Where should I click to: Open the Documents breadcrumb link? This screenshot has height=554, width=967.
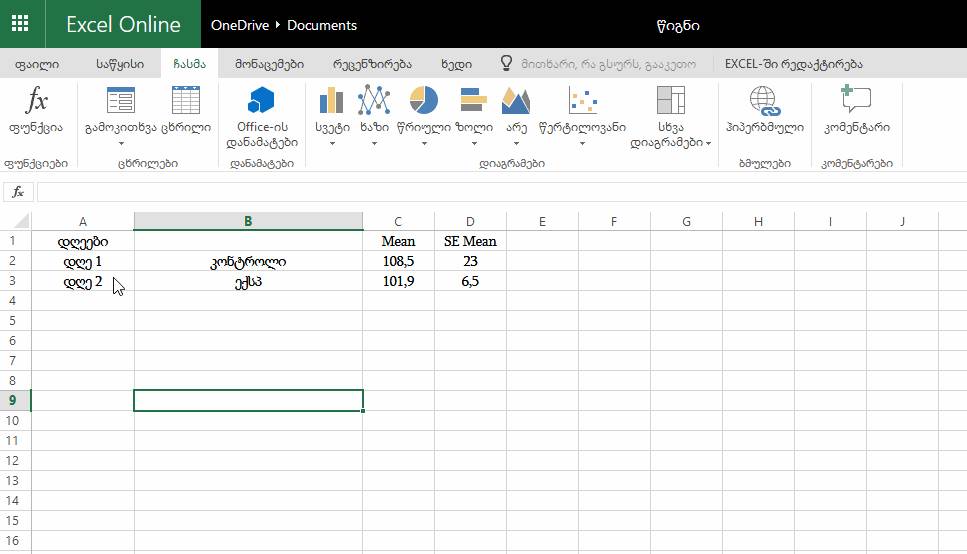[322, 25]
